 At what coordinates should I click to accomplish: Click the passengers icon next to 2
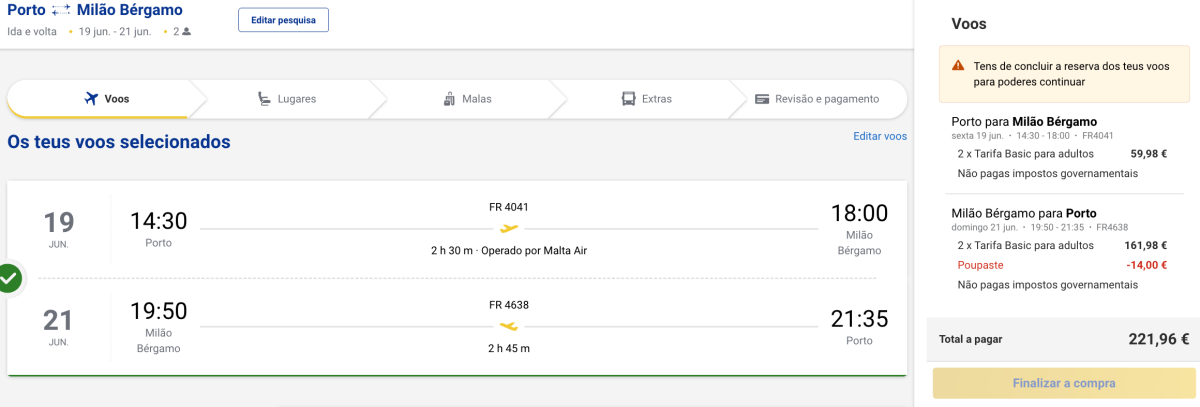(186, 32)
